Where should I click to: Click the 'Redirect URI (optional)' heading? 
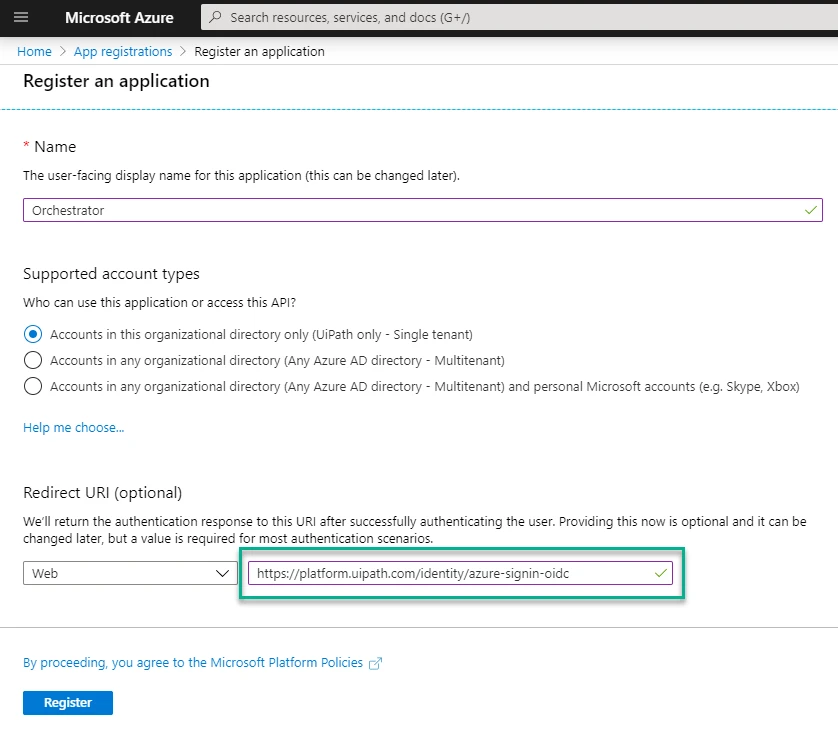pyautogui.click(x=103, y=493)
